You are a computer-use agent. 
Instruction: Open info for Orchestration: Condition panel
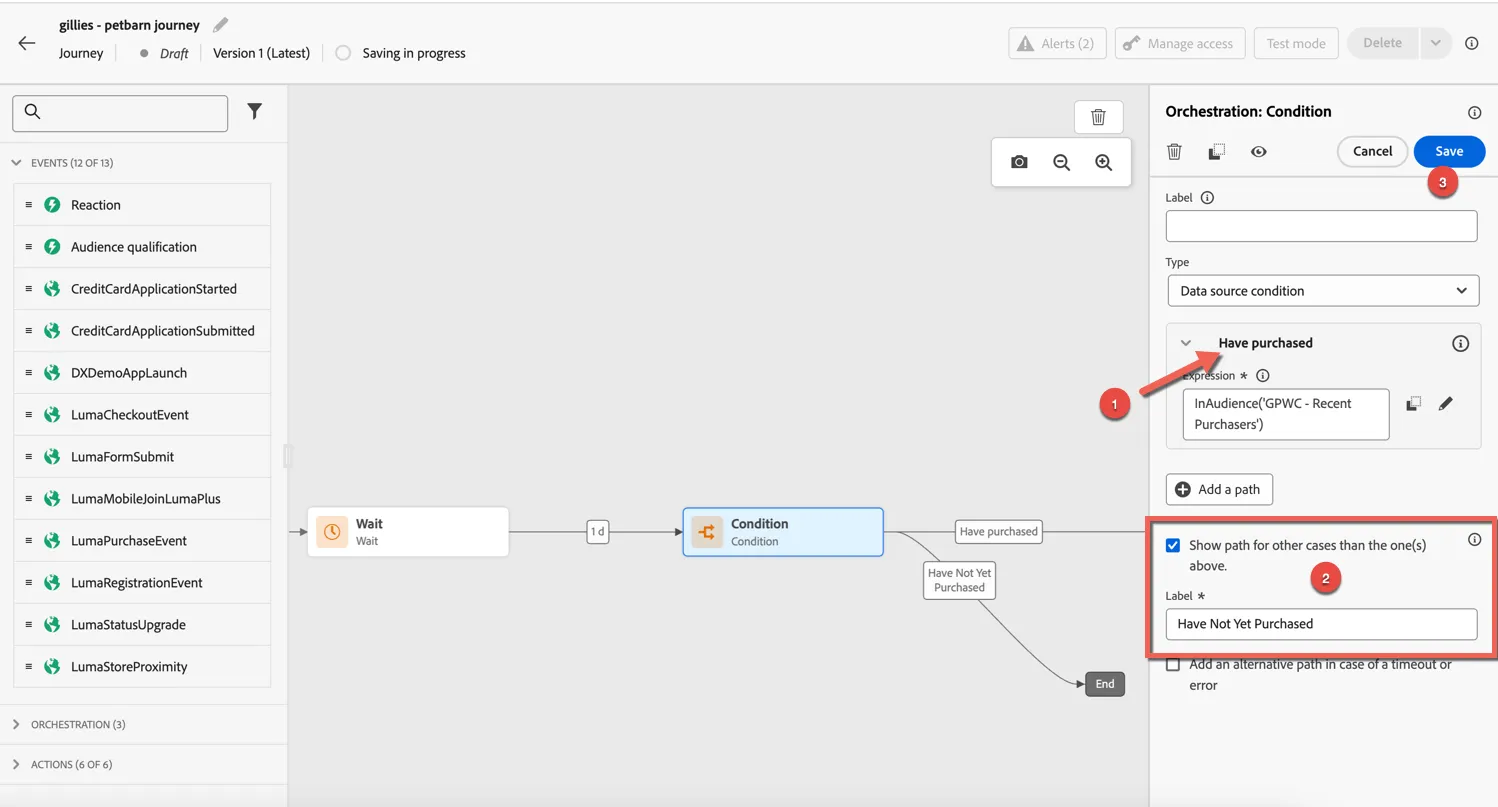tap(1474, 113)
